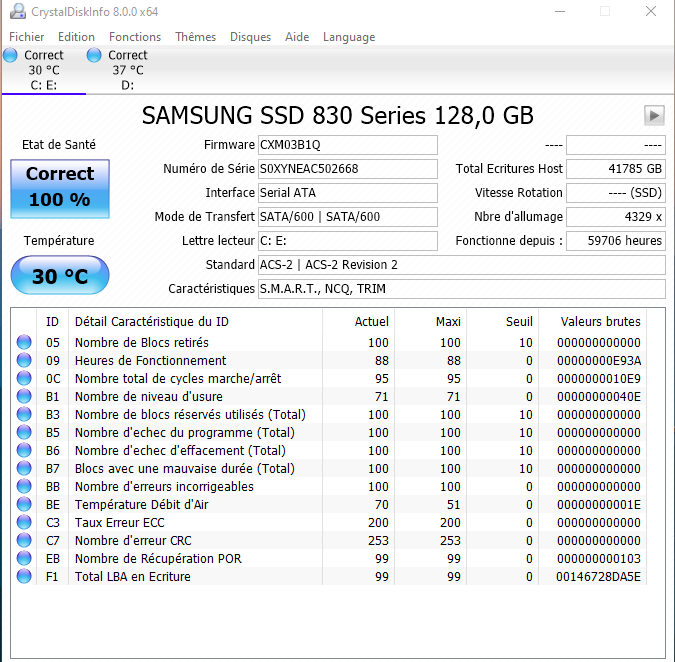Click the Valeurs brutes column header
This screenshot has height=662, width=675.
(601, 322)
